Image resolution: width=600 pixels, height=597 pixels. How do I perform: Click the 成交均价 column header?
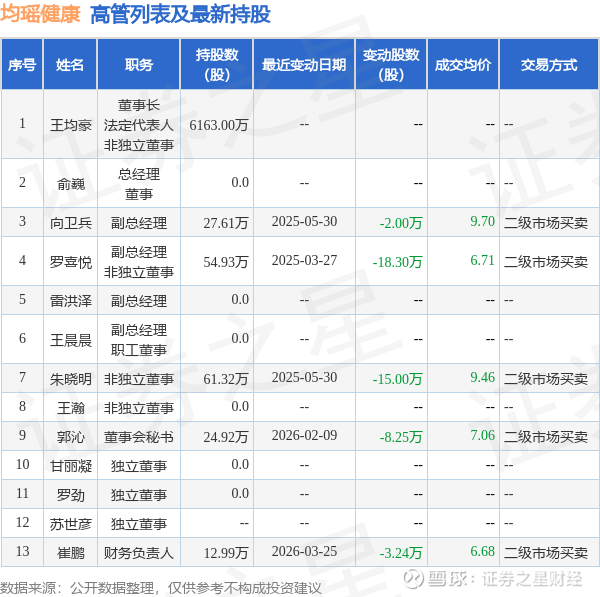pos(463,64)
